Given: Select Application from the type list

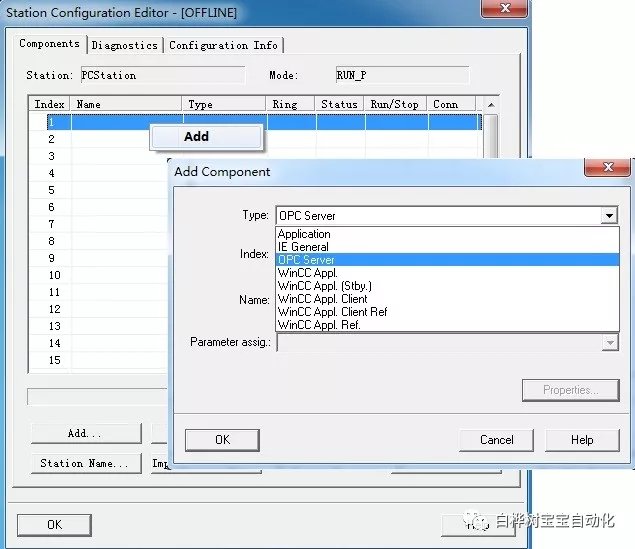Looking at the screenshot, I should click(304, 234).
